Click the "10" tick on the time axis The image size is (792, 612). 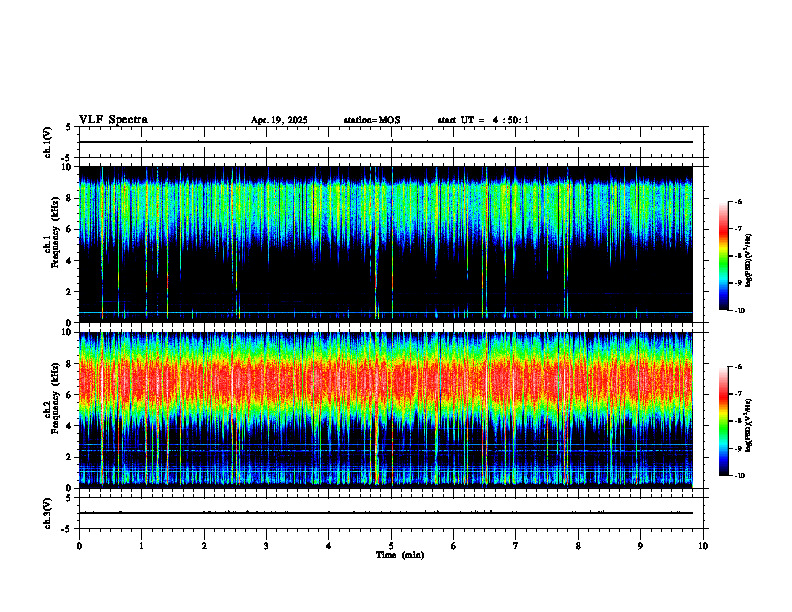pos(703,546)
